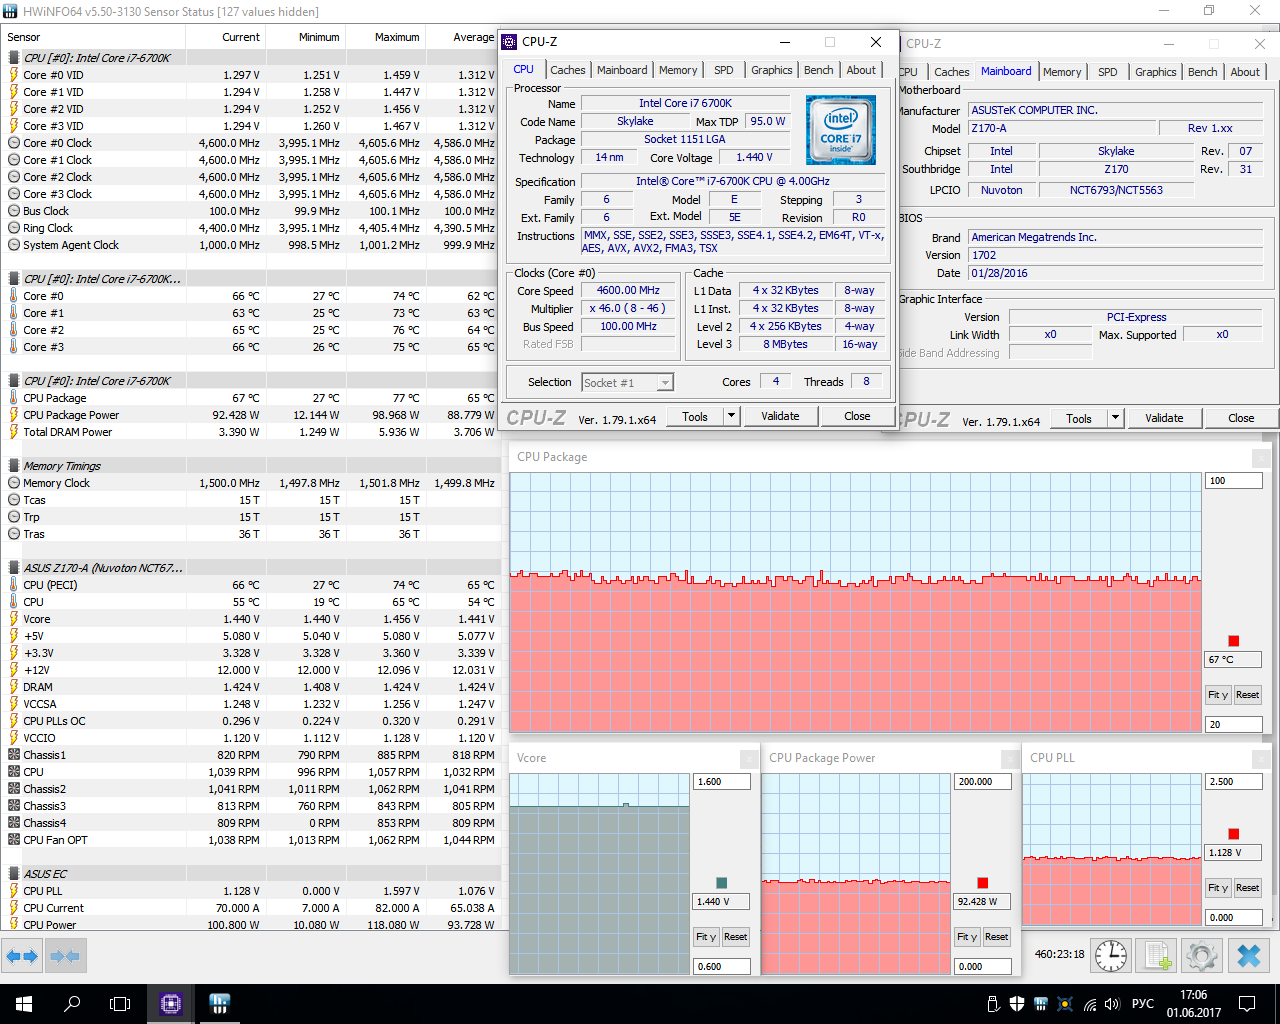This screenshot has height=1024, width=1280.
Task: Click the chip icon beside Memory Timings header
Action: tap(14, 466)
